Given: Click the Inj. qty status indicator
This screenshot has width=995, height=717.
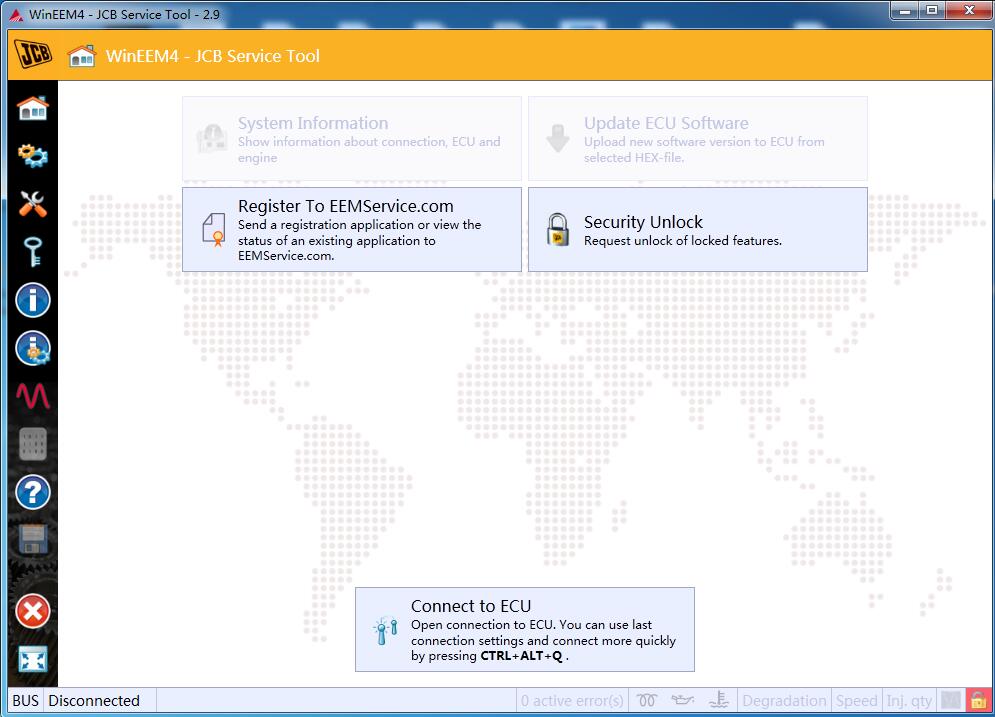Looking at the screenshot, I should pyautogui.click(x=909, y=701).
